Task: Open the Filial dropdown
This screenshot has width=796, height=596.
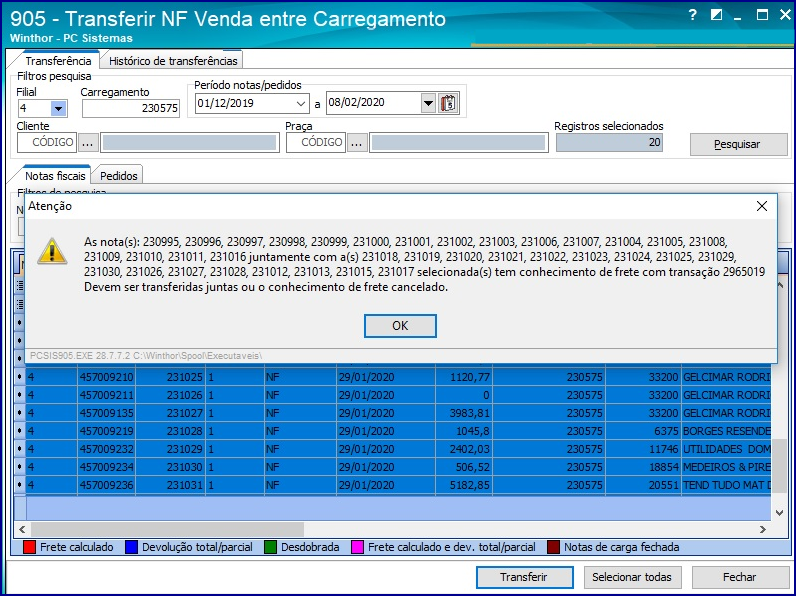Action: pyautogui.click(x=58, y=108)
